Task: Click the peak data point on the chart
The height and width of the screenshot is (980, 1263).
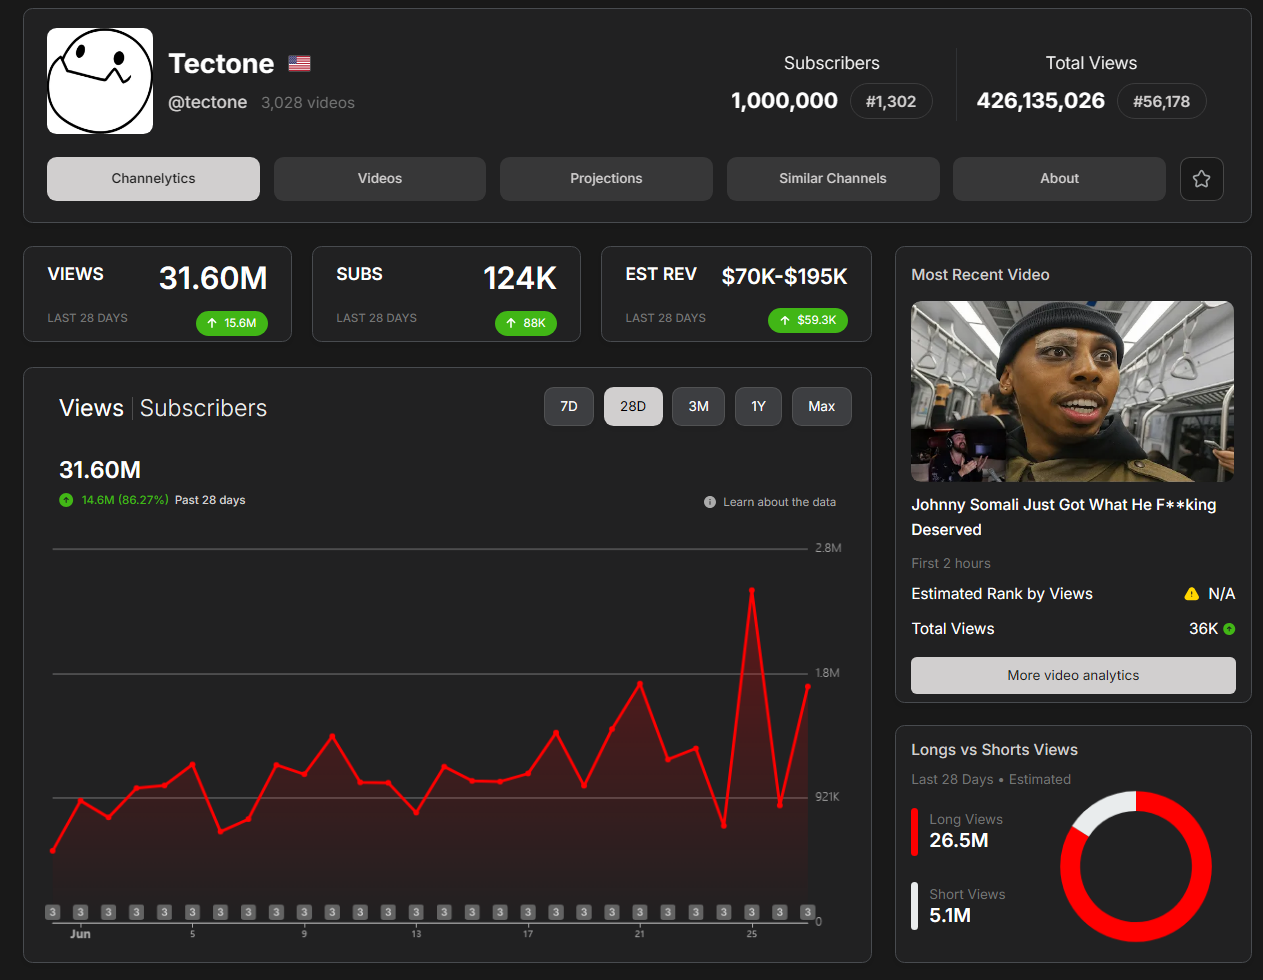Action: click(752, 591)
